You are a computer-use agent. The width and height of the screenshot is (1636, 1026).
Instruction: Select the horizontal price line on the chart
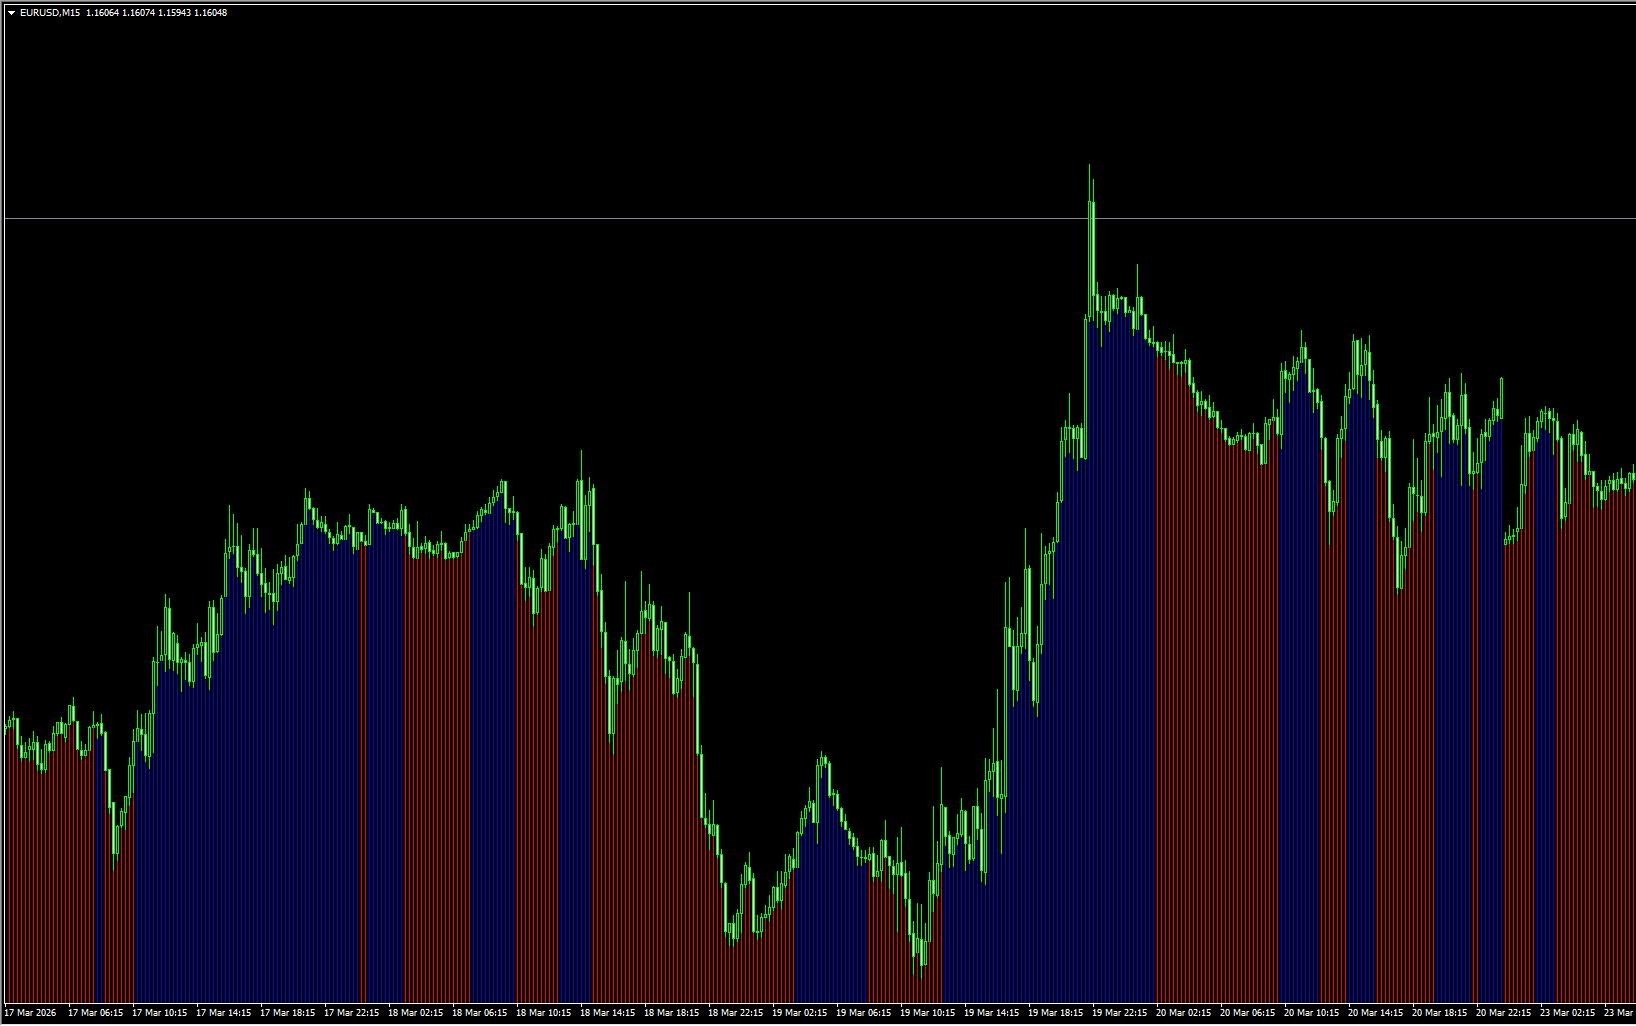[600, 218]
